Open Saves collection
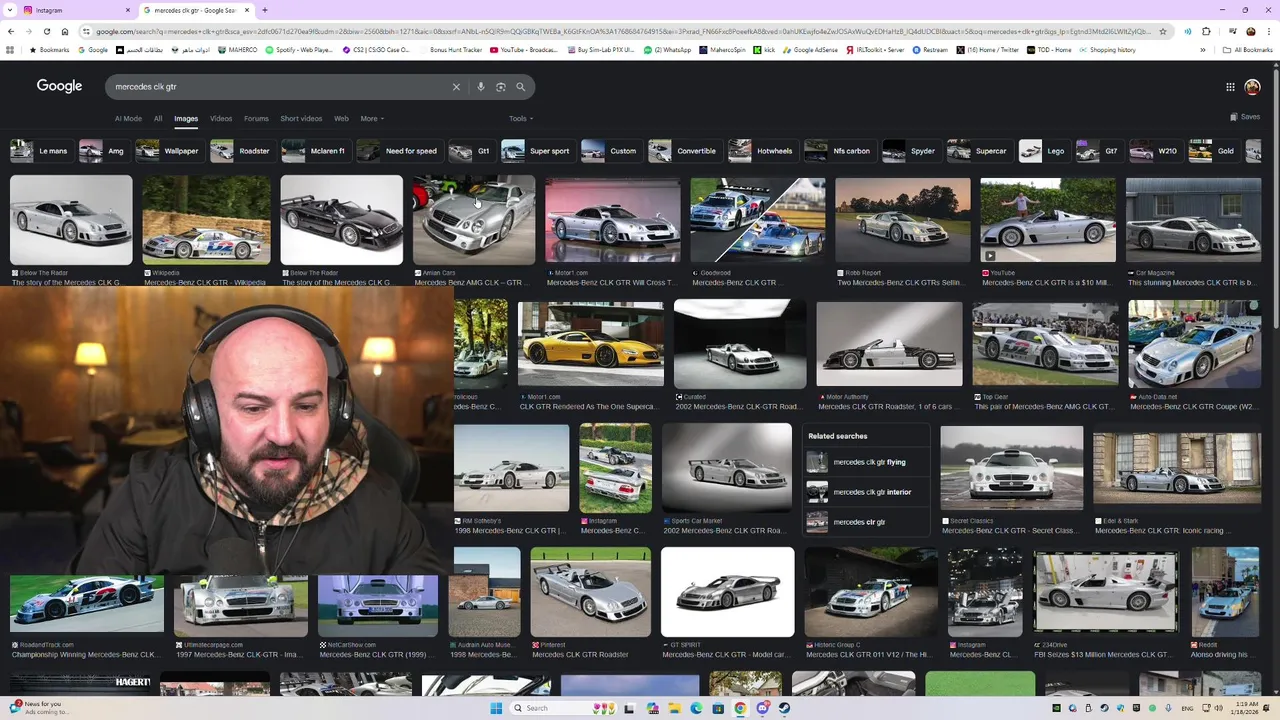Image resolution: width=1280 pixels, height=720 pixels. point(1245,117)
